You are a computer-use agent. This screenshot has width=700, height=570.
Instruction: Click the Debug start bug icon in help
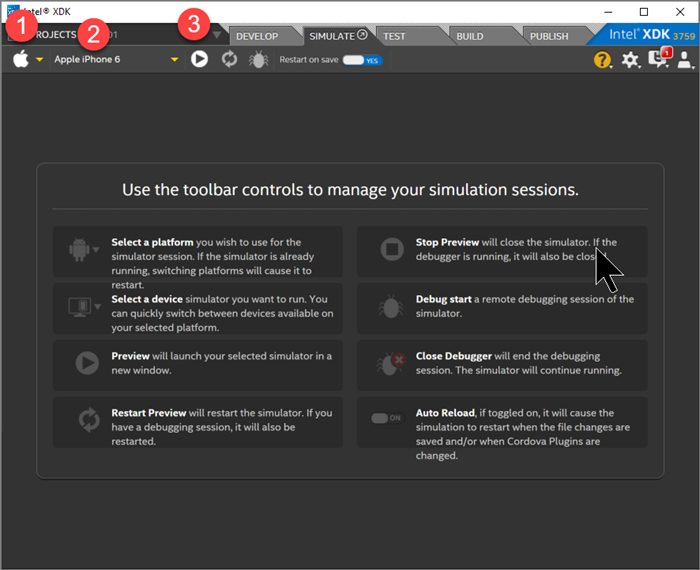pos(391,306)
